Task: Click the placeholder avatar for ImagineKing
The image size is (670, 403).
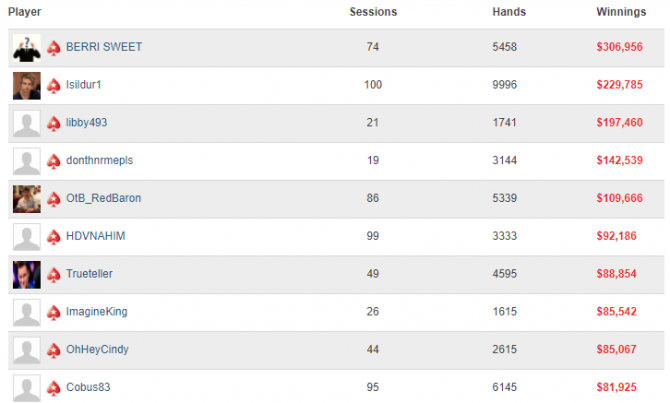Action: point(27,313)
